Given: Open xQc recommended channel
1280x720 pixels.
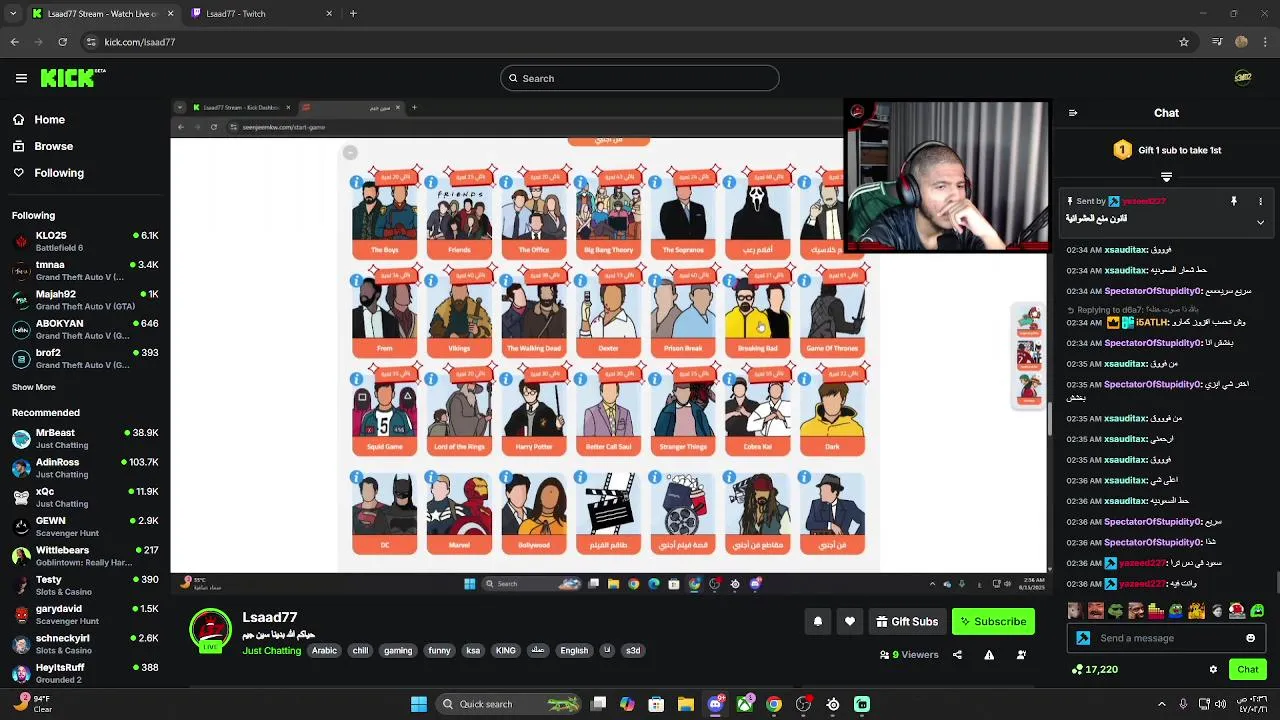Looking at the screenshot, I should coord(85,497).
